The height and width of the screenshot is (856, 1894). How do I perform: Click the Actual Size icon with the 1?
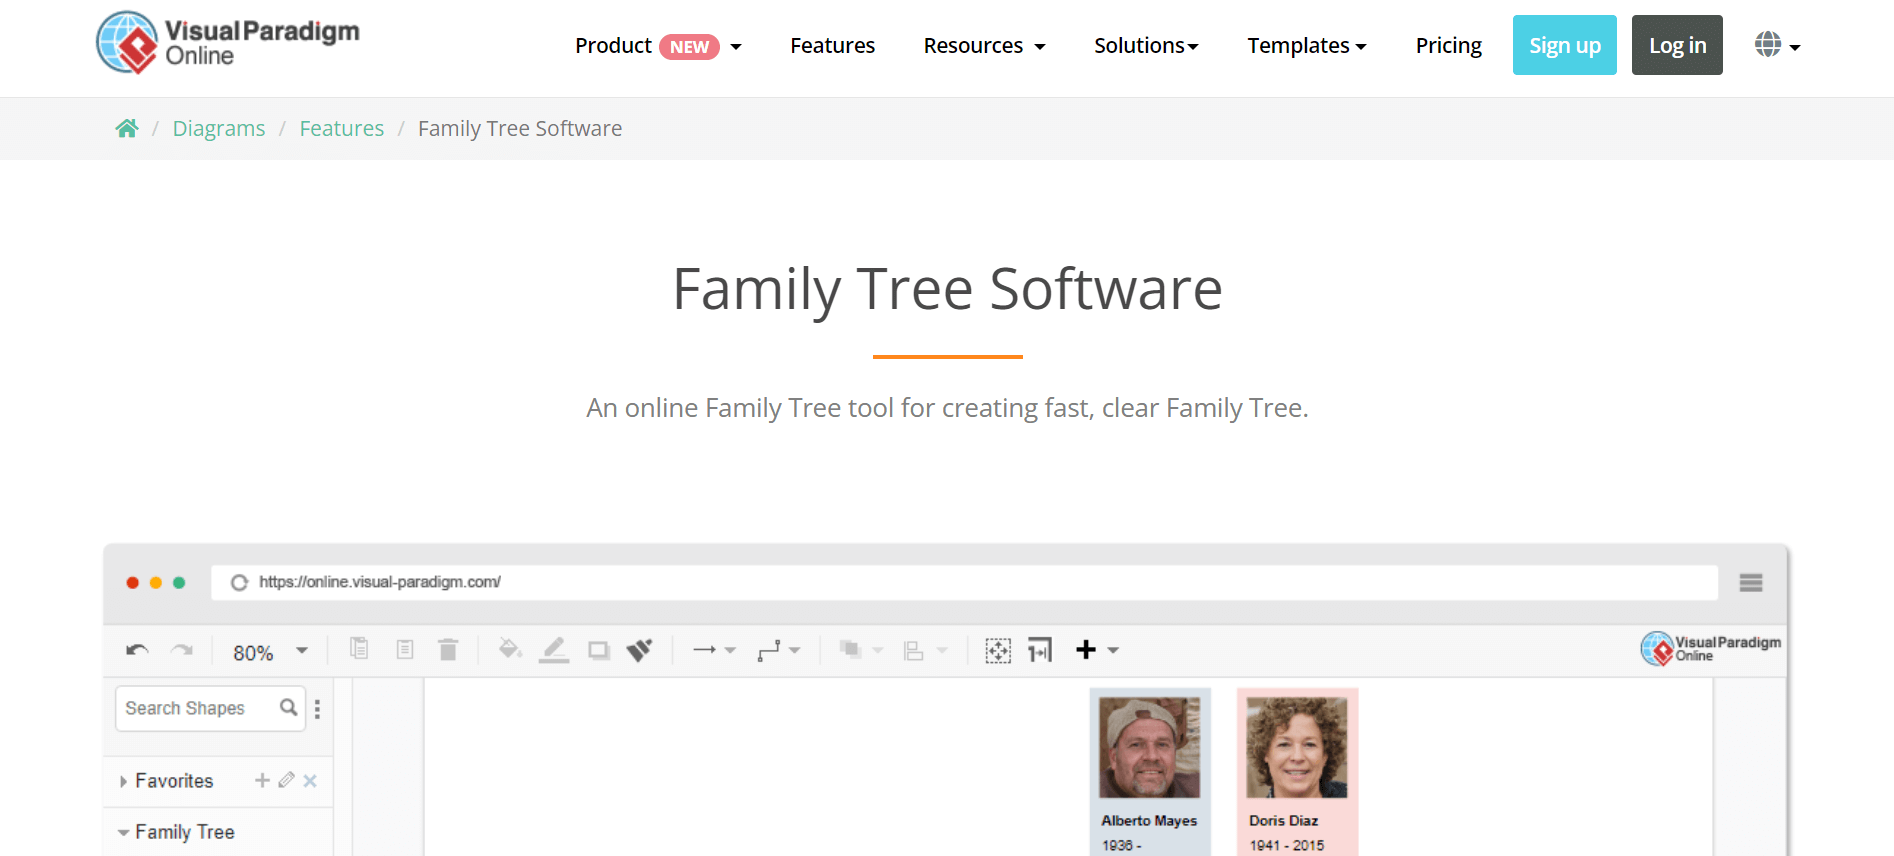[x=1040, y=651]
